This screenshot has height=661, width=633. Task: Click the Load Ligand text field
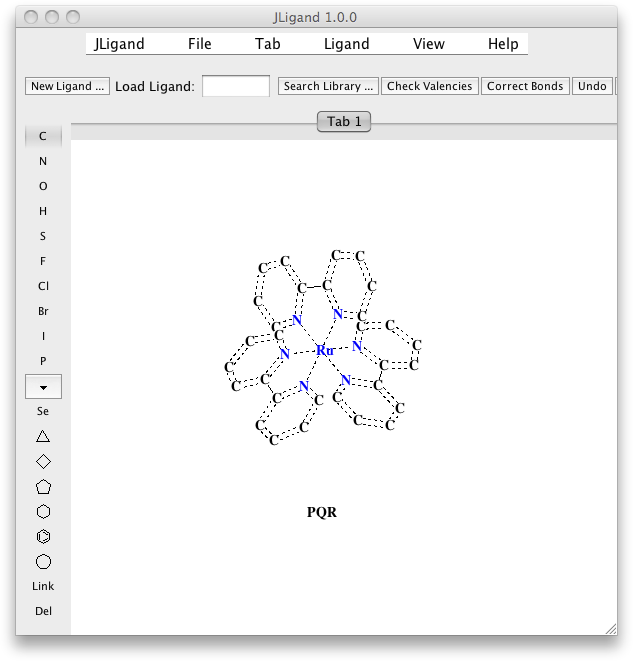236,86
